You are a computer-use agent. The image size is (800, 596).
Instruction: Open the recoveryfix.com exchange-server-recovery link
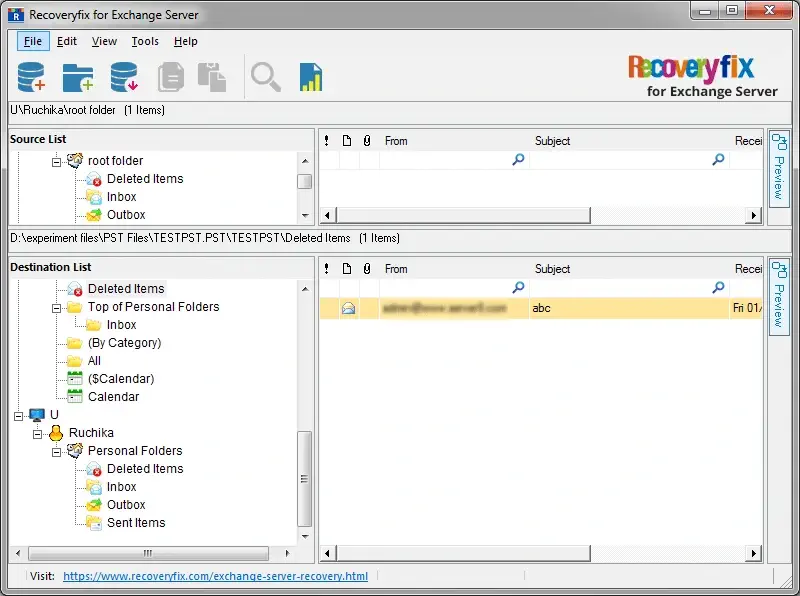click(x=215, y=576)
